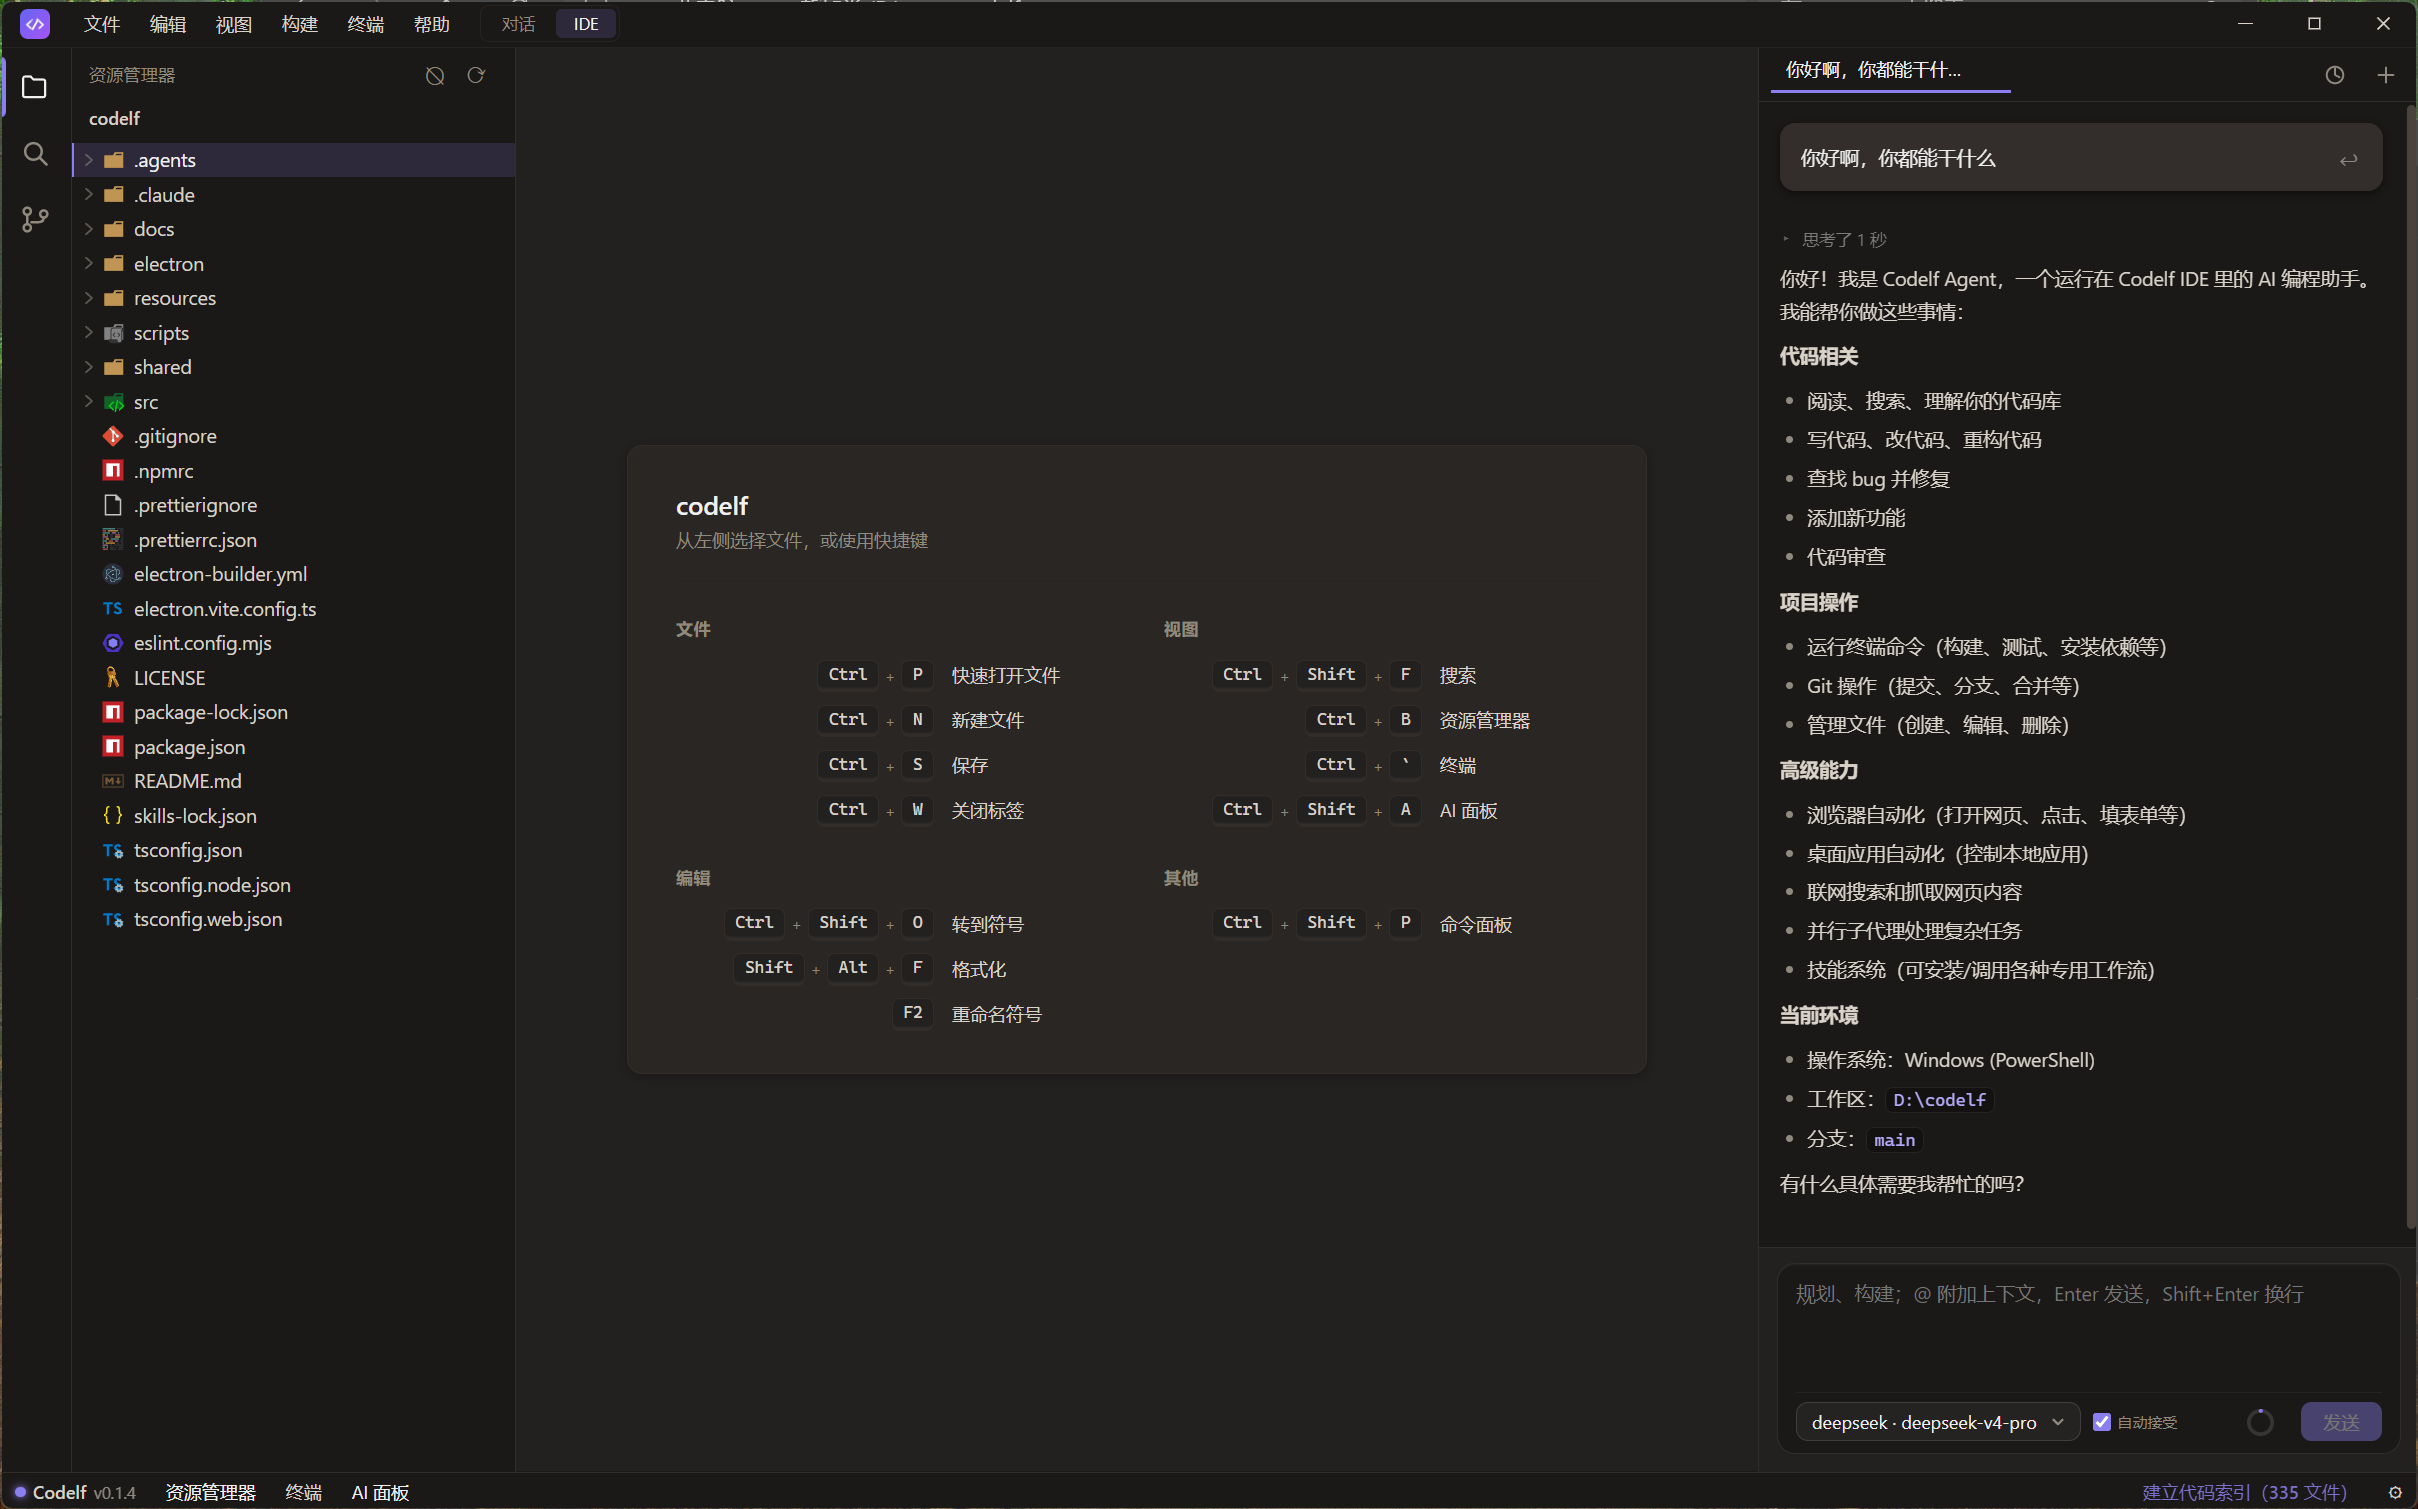
Task: Open chat history clock icon
Action: pos(2334,75)
